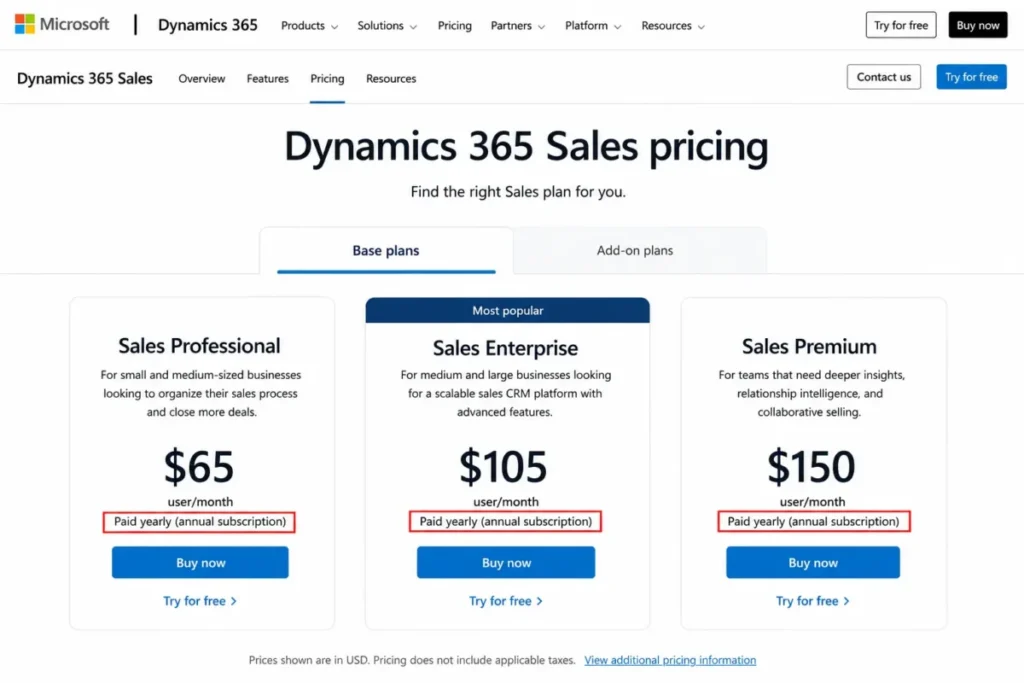Click the Sales Enterprise plan heading
Viewport: 1024px width, 683px height.
505,348
